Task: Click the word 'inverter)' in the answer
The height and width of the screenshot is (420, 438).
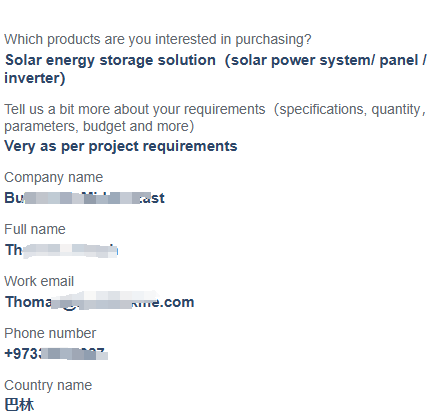Action: (x=35, y=78)
